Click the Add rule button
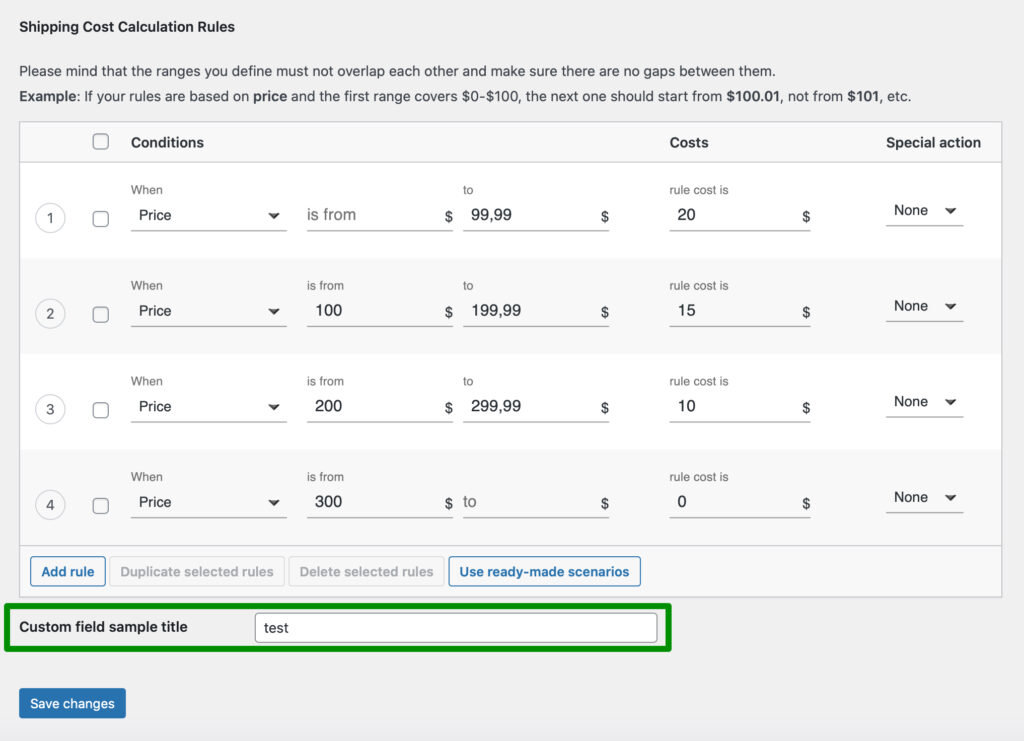Image resolution: width=1024 pixels, height=741 pixels. point(67,571)
